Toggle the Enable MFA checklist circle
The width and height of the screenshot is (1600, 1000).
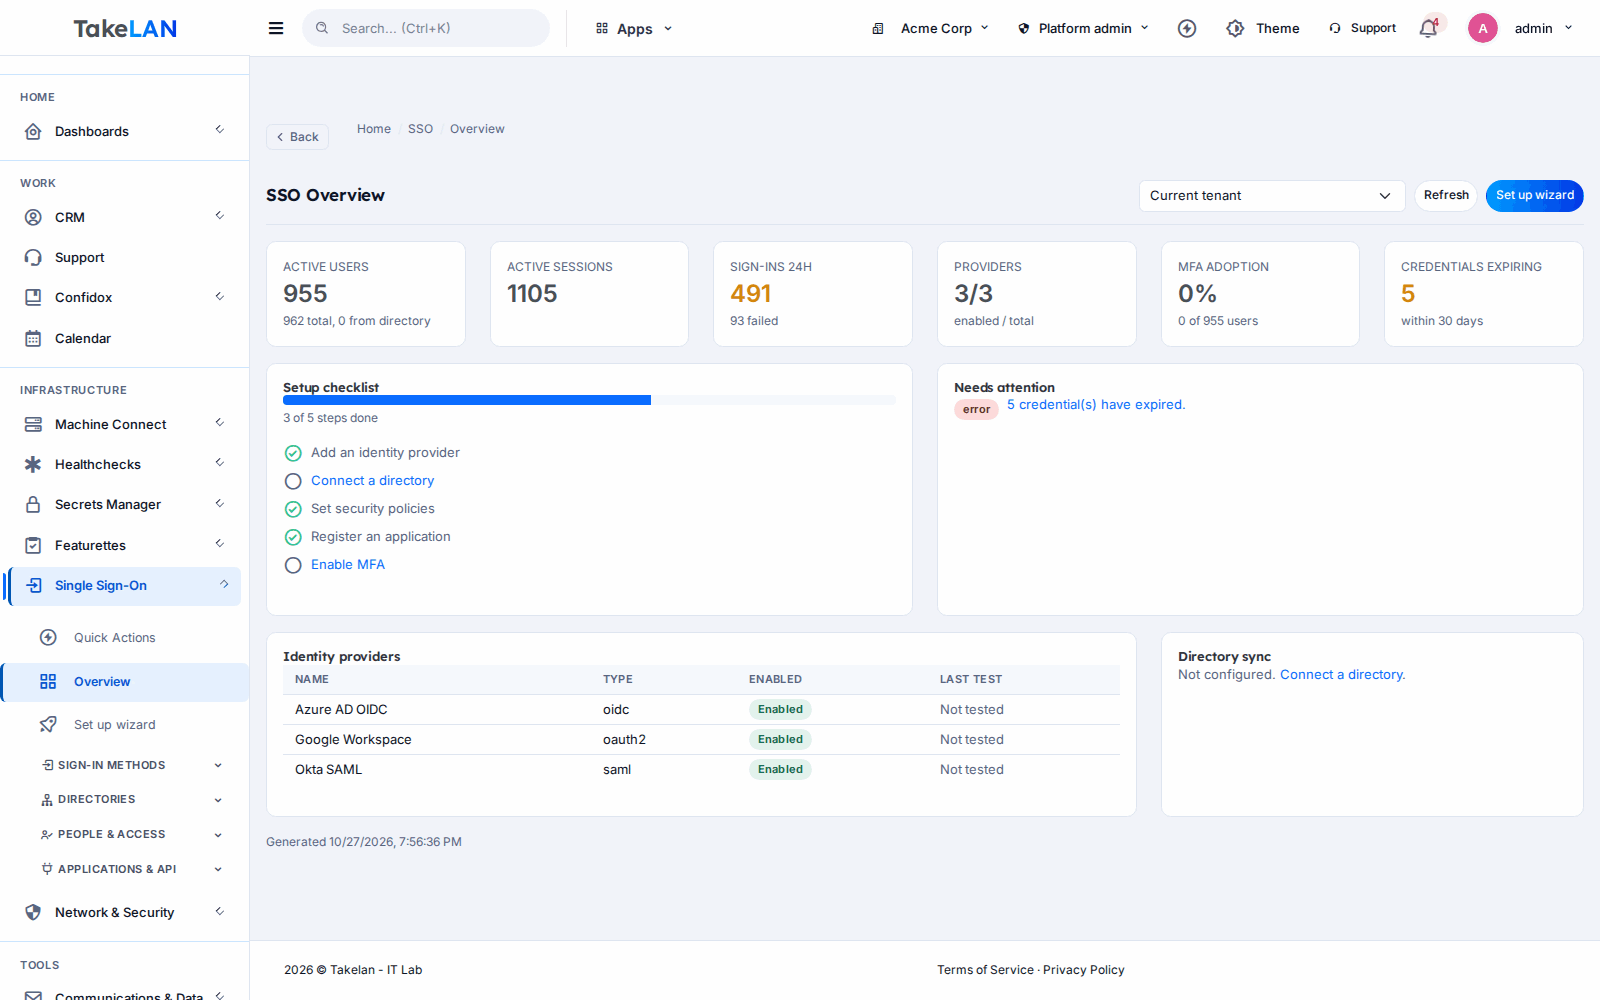coord(293,565)
